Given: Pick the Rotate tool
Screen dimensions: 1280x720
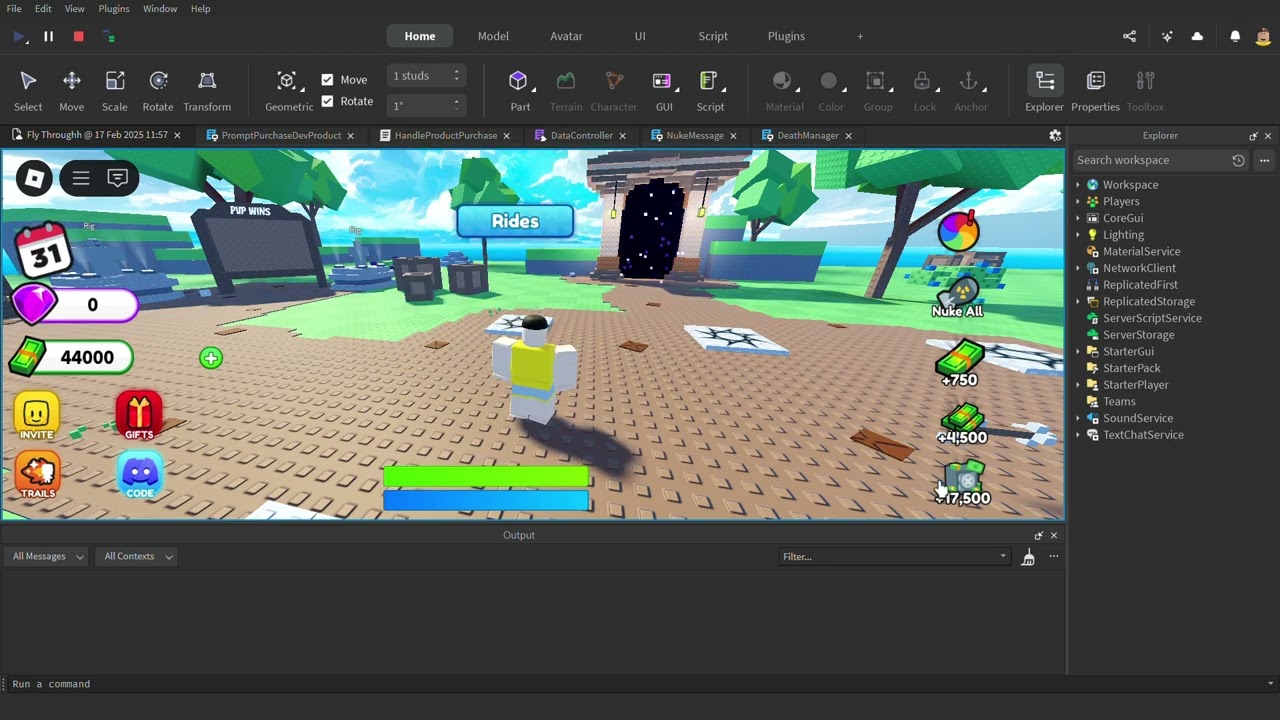Looking at the screenshot, I should click(x=158, y=91).
